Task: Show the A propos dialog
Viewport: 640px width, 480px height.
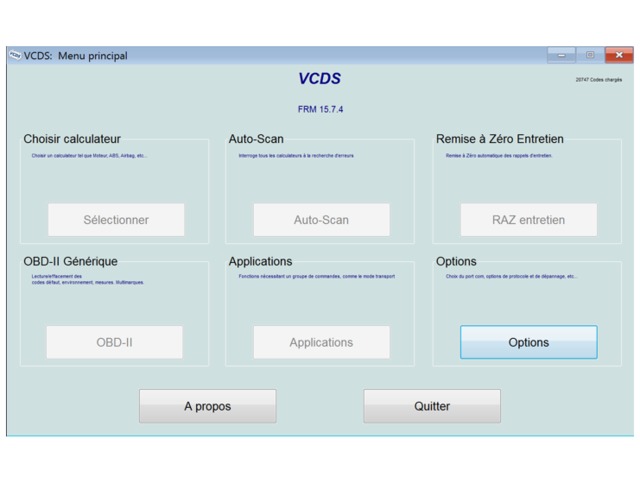Action: coord(207,406)
